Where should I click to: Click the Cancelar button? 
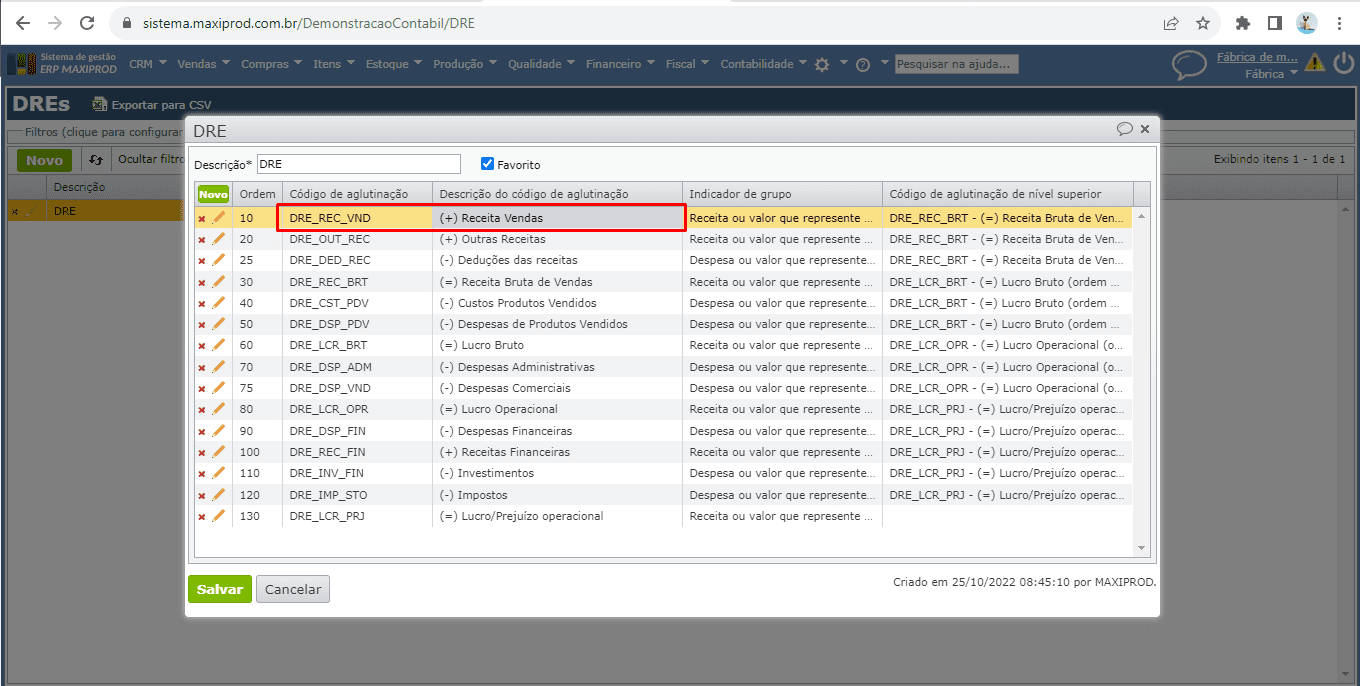(293, 589)
